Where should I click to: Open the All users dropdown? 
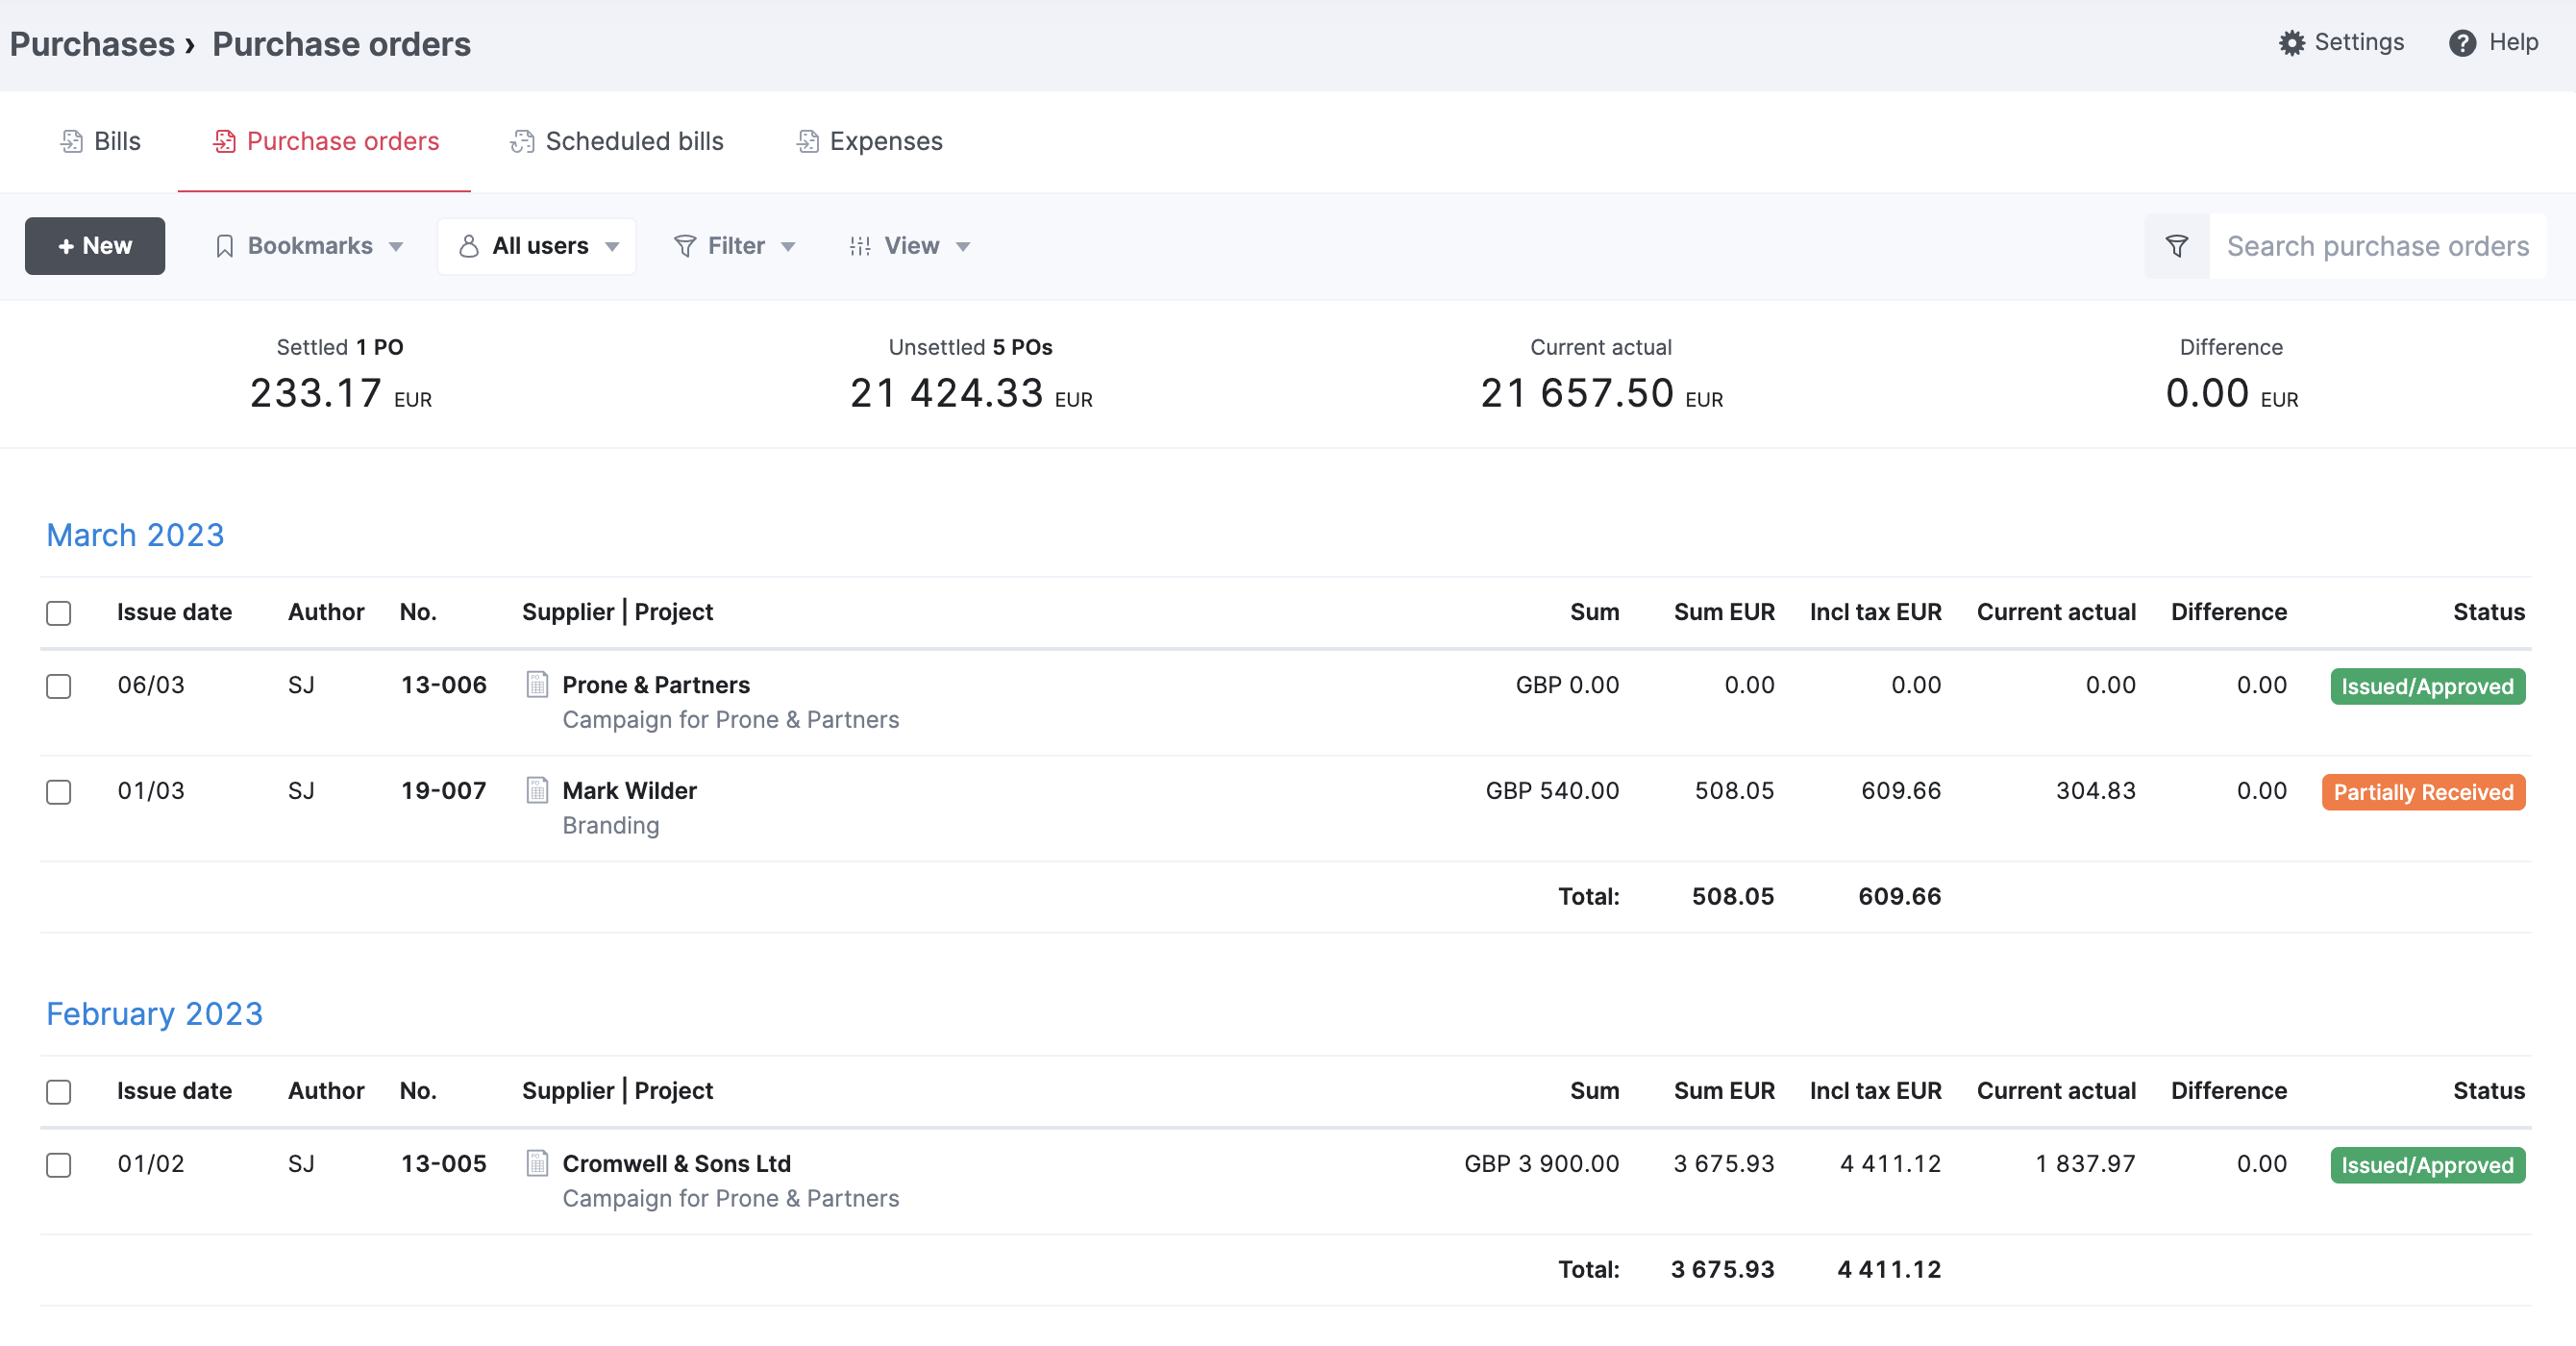[538, 246]
